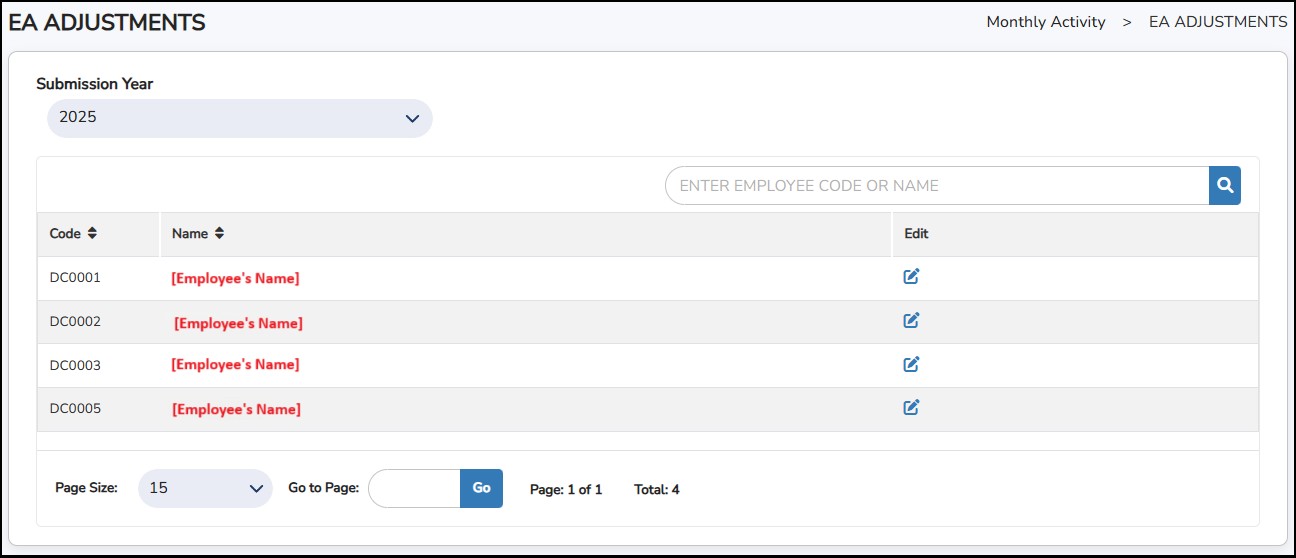The width and height of the screenshot is (1296, 558).
Task: Edit the DC0003 employee record
Action: pos(911,365)
